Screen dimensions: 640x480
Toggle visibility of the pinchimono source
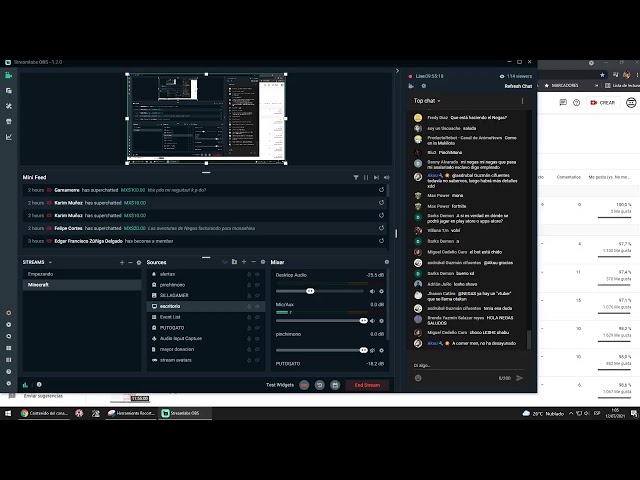[258, 285]
